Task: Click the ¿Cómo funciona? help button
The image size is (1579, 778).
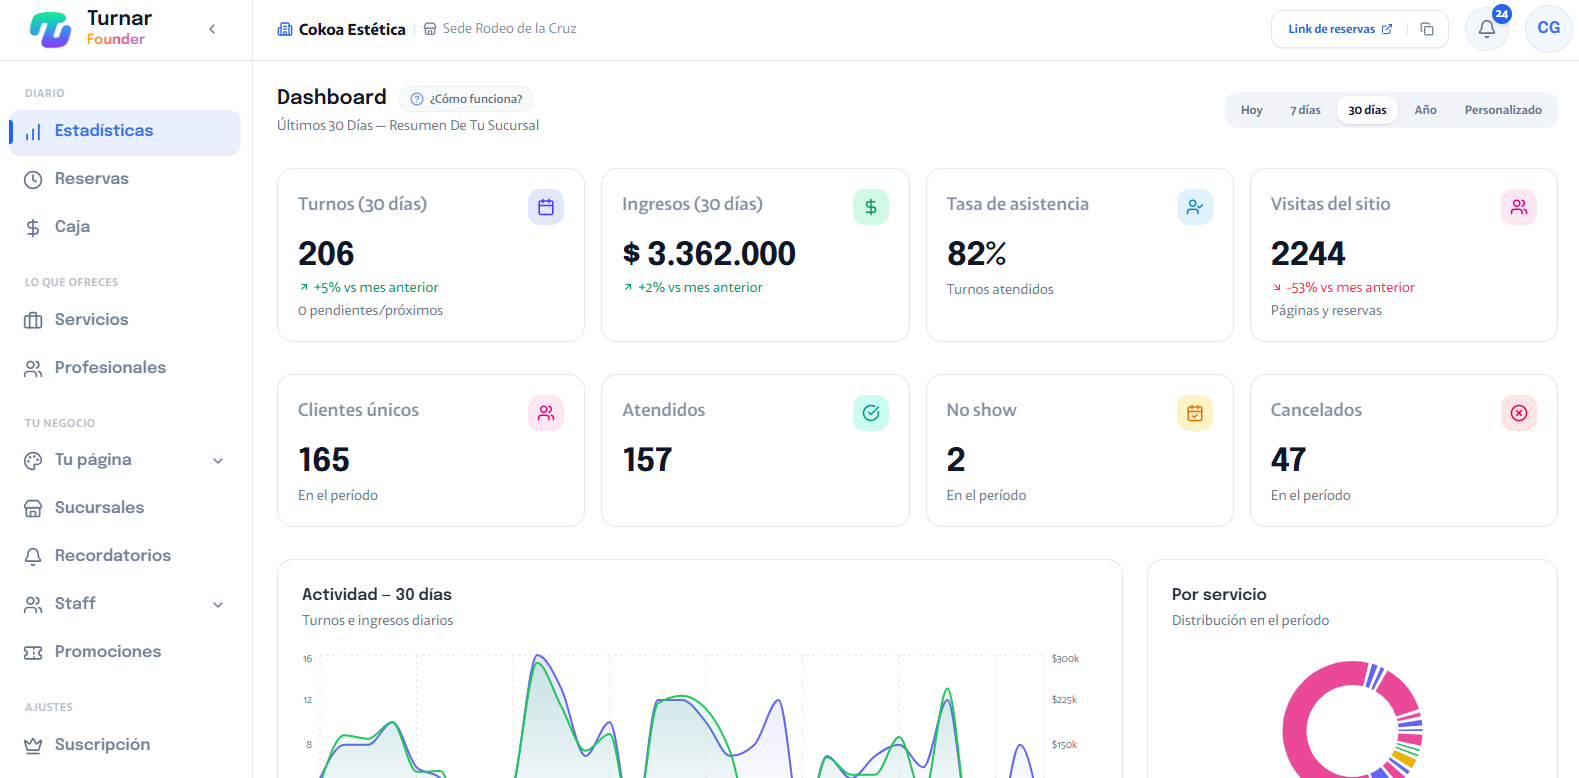Action: pos(466,99)
